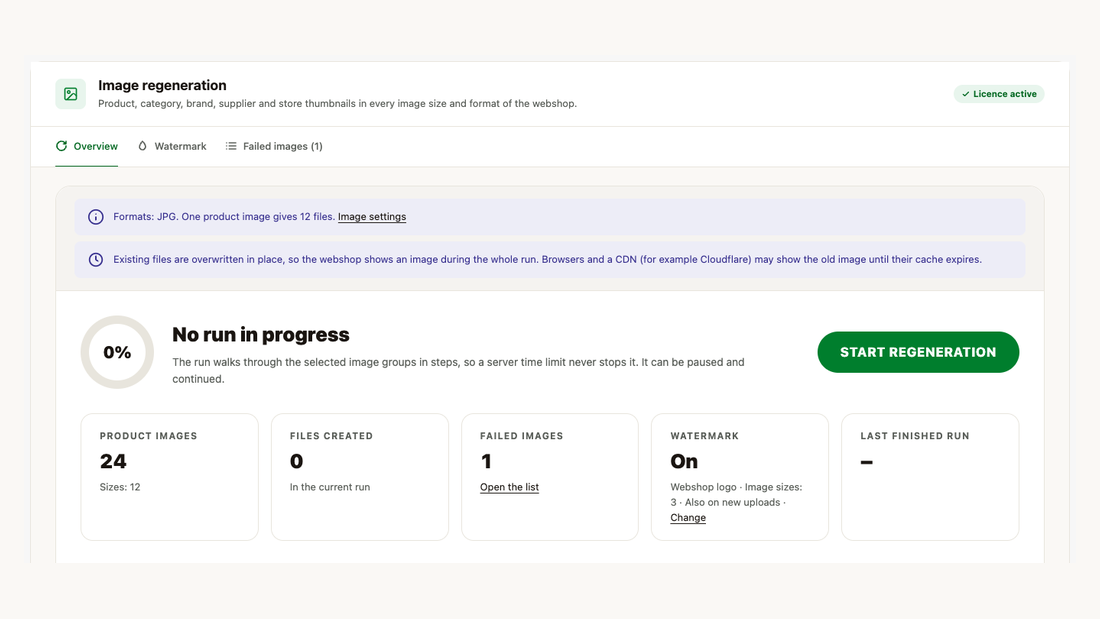Click the Image regeneration module icon
Viewport: 1100px width, 619px height.
[71, 94]
